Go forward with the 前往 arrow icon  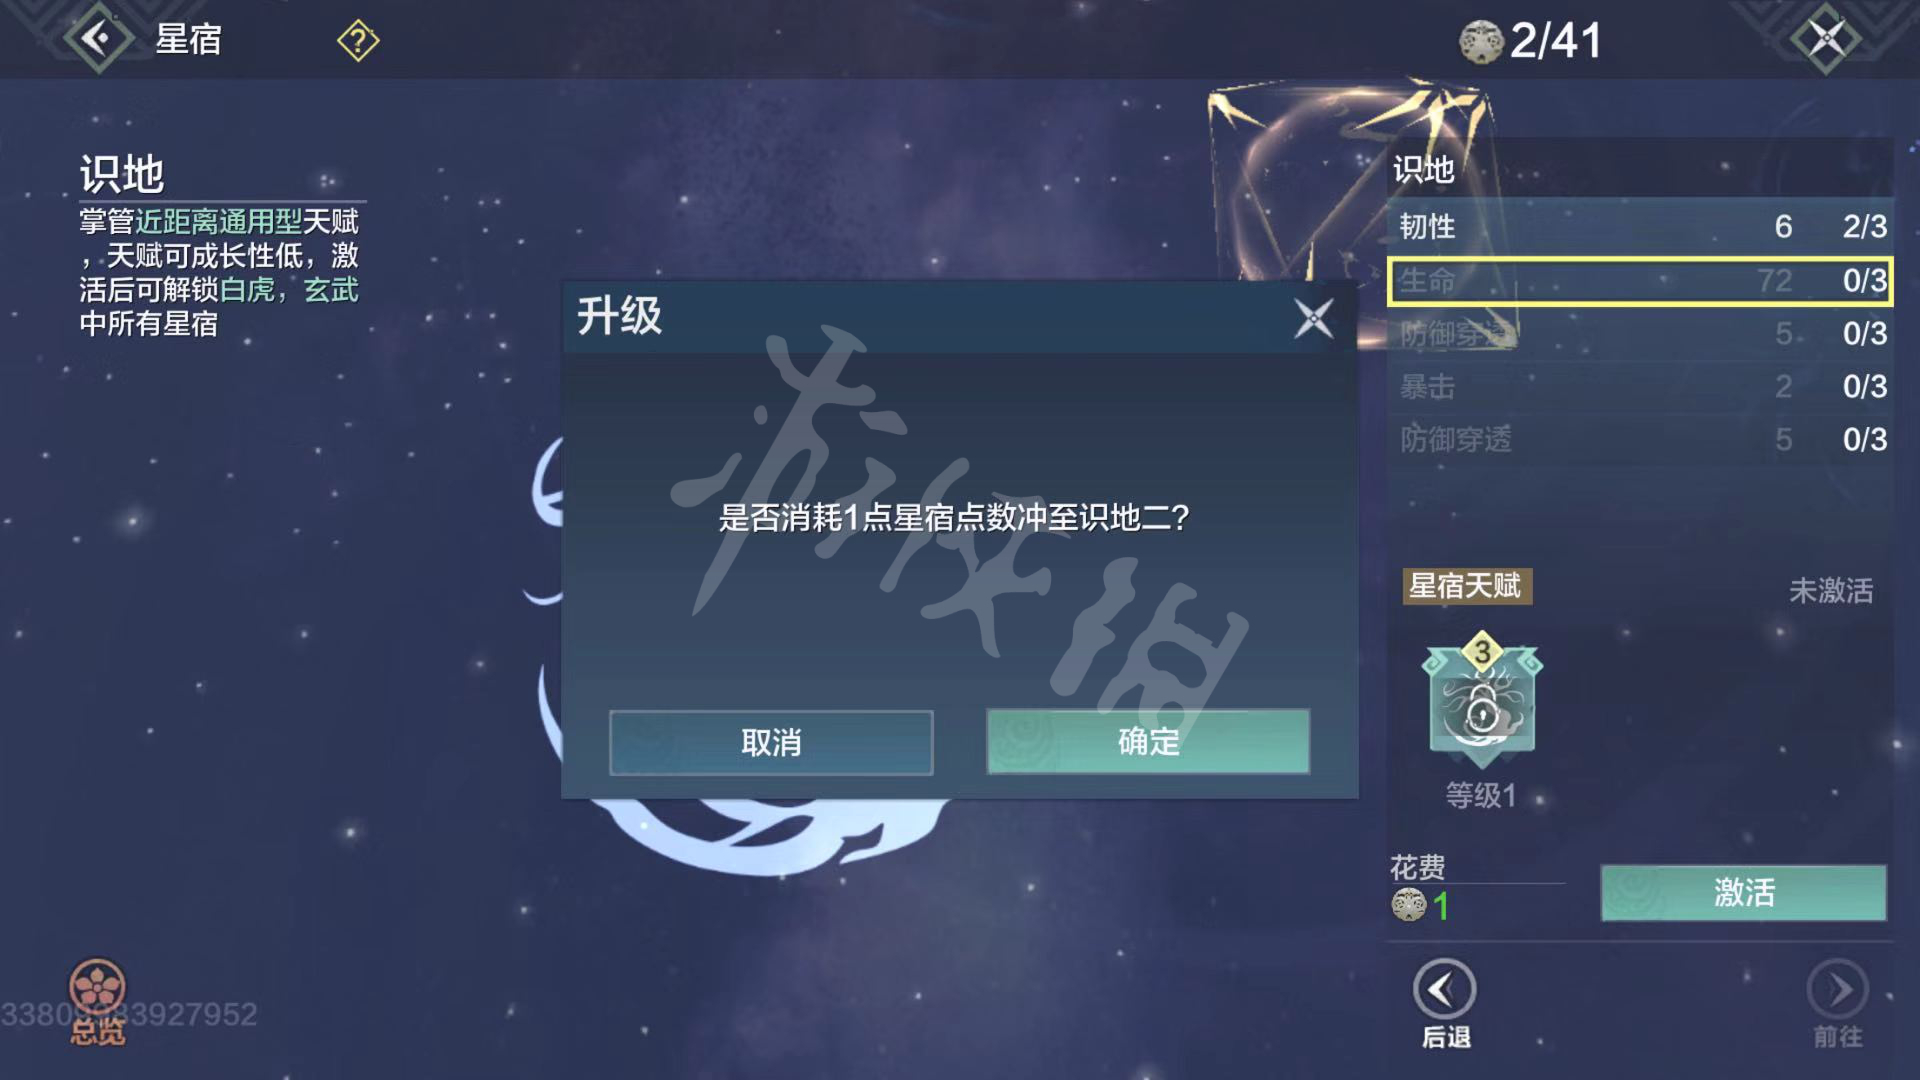pos(1838,990)
